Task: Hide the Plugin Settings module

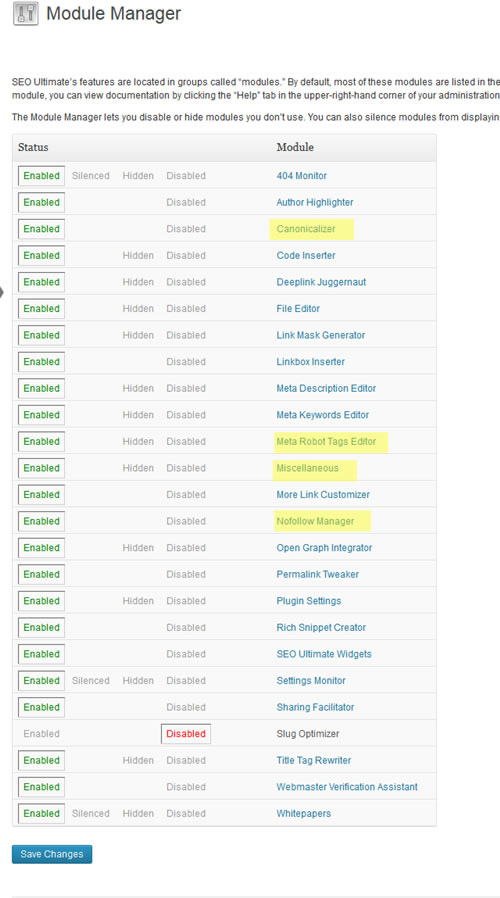Action: coord(138,601)
